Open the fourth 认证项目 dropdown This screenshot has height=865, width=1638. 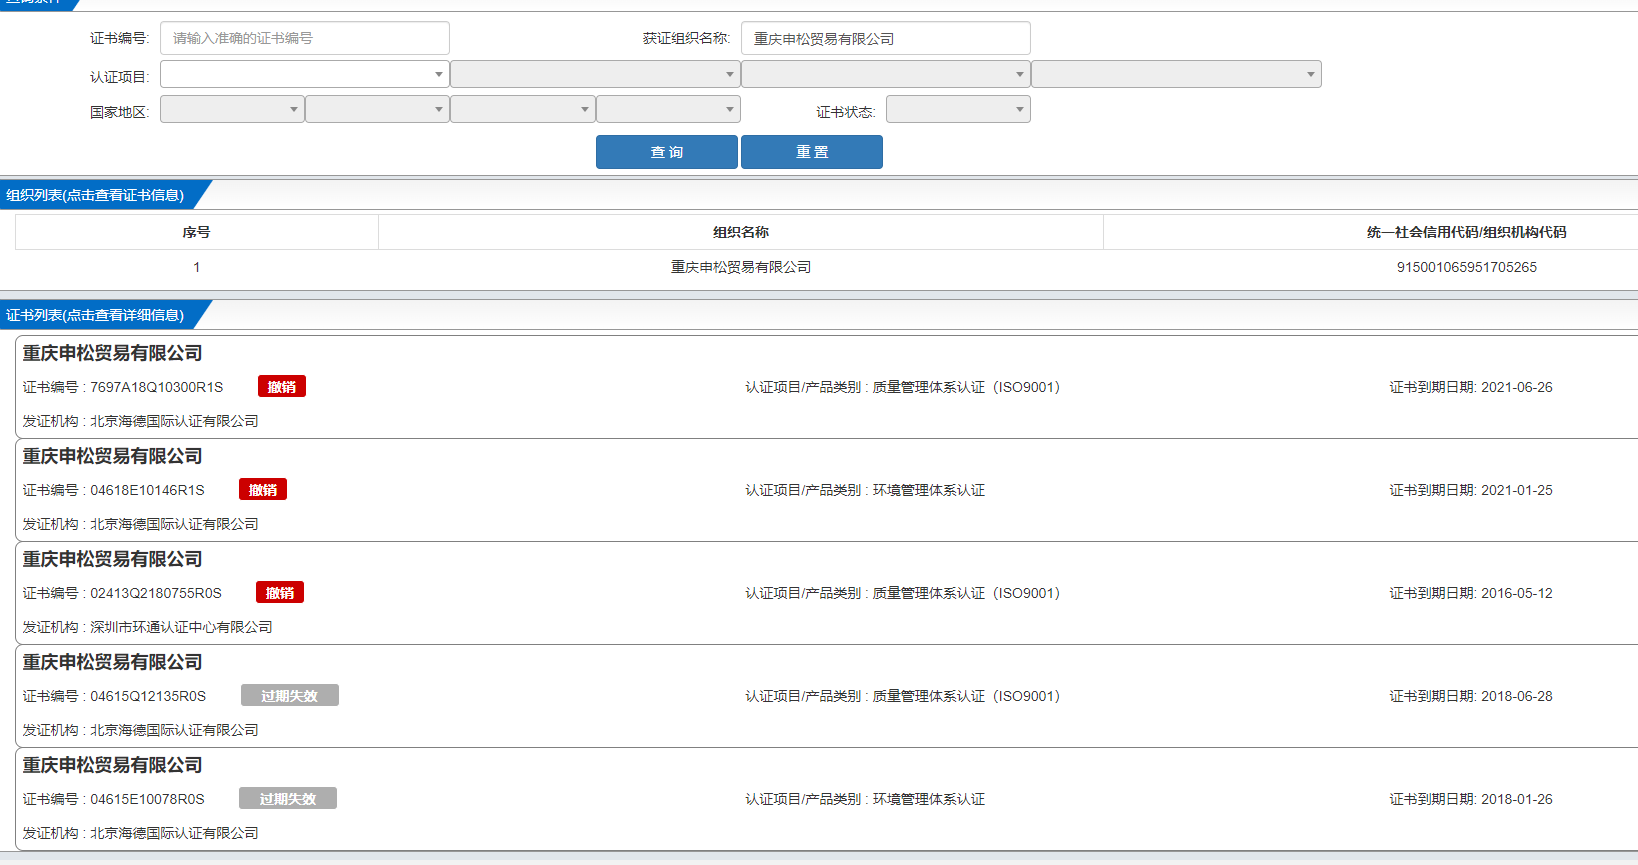pos(1176,74)
